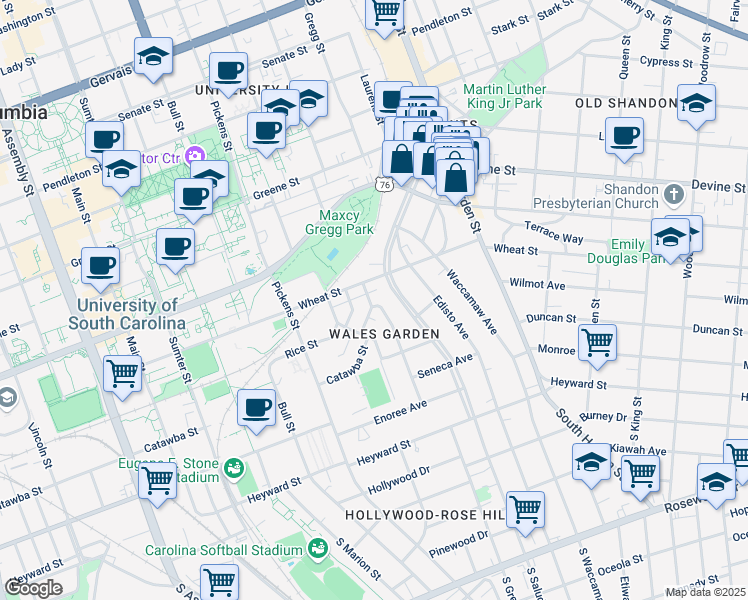This screenshot has height=600, width=748.
Task: Select gray school icon at left edge
Action: [7, 398]
